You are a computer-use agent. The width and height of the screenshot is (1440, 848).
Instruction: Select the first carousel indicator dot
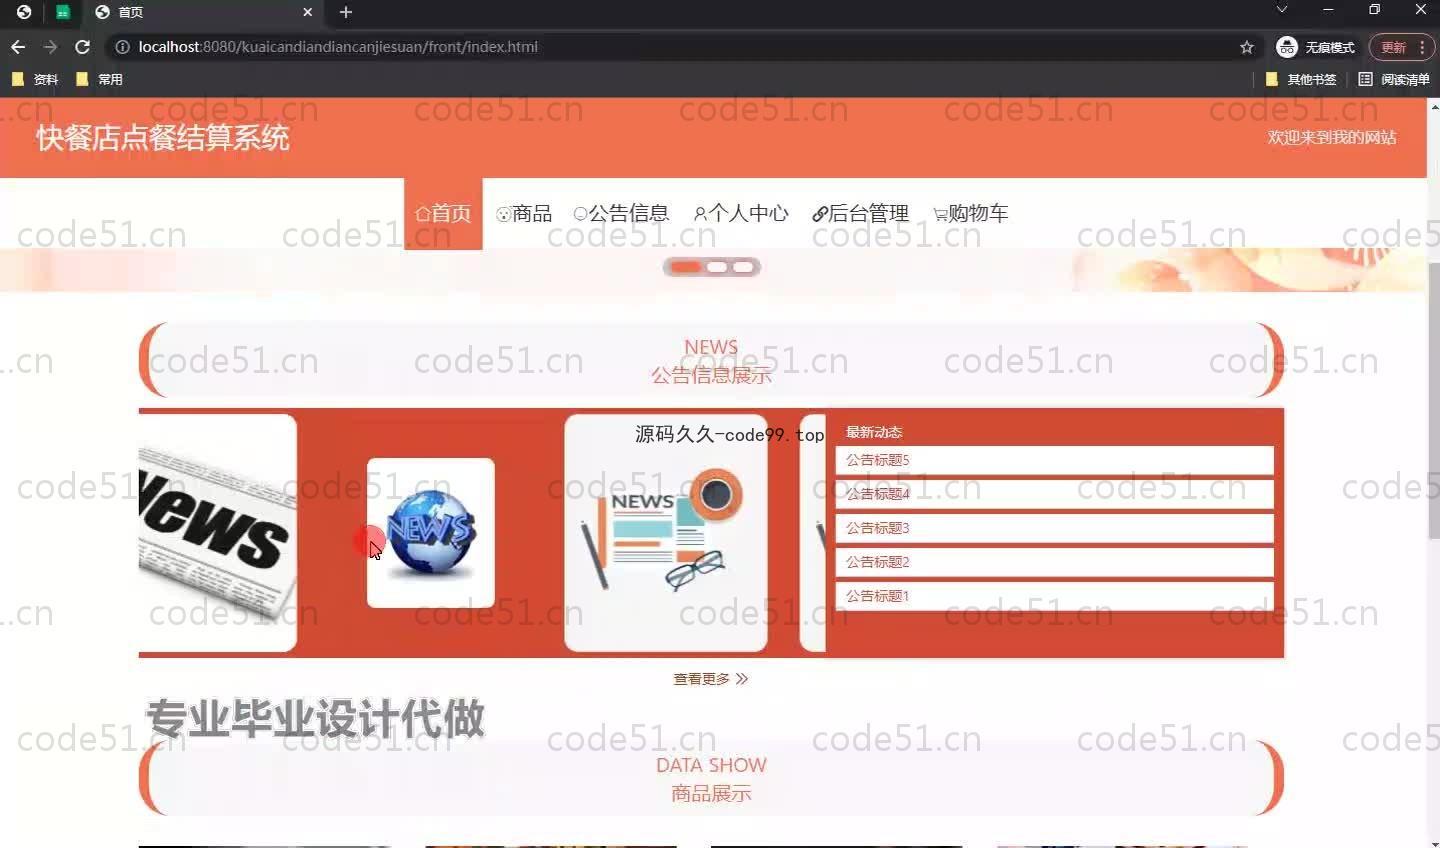pos(685,267)
